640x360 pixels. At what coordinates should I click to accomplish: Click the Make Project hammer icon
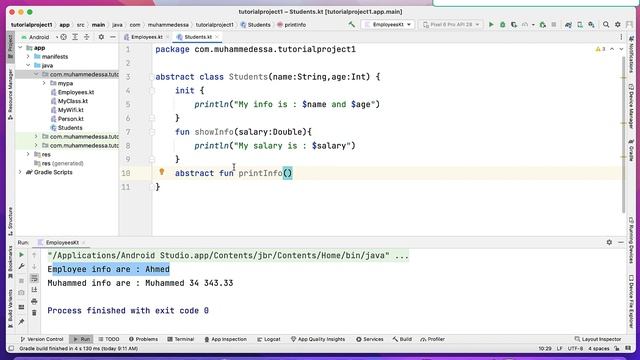click(x=351, y=24)
